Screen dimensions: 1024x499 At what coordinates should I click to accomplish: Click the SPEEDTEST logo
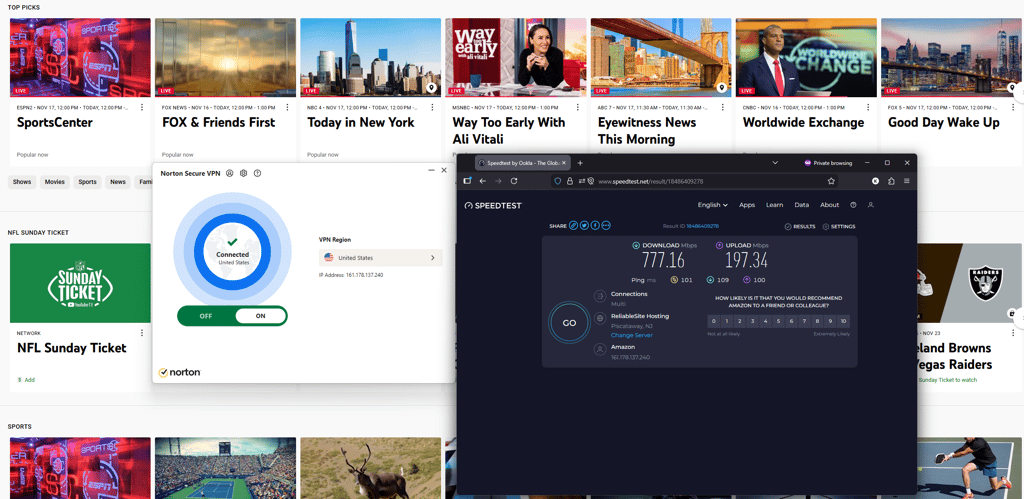click(493, 205)
